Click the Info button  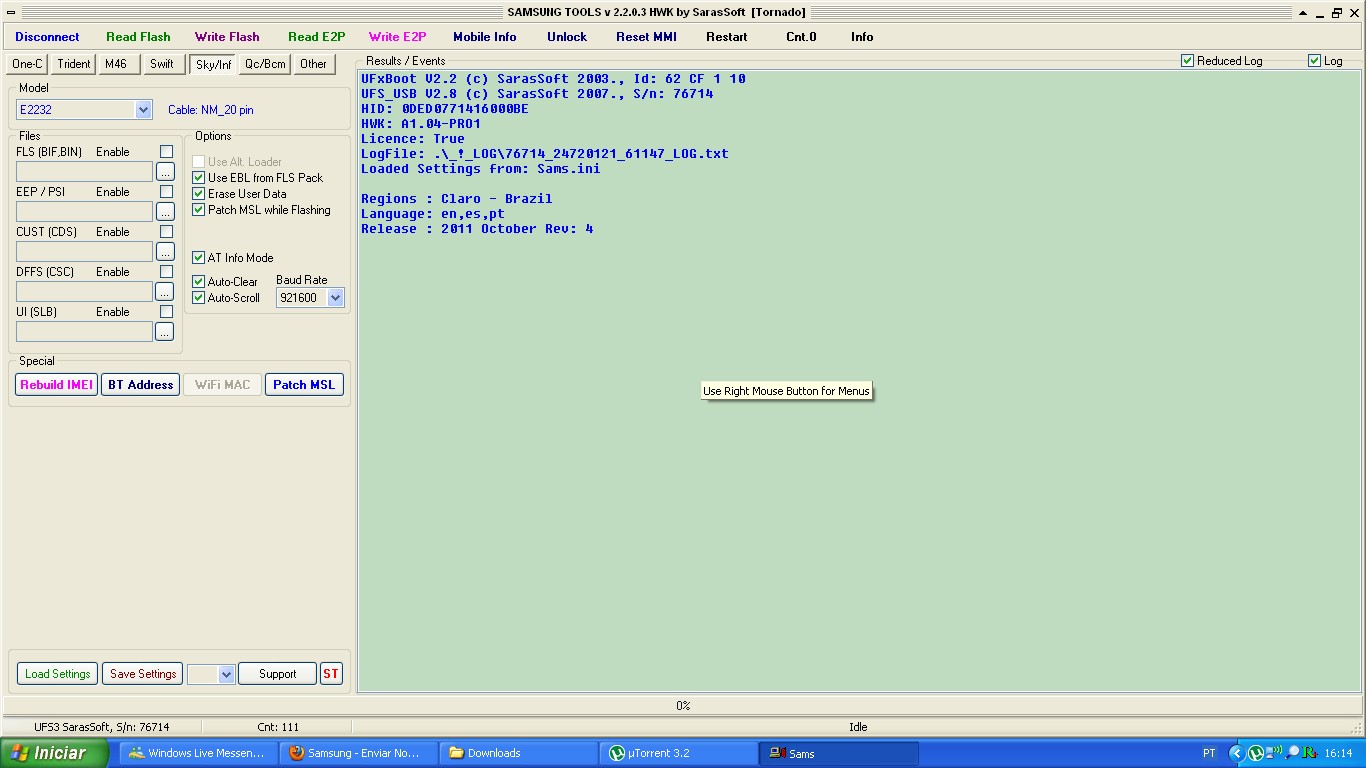[x=862, y=37]
